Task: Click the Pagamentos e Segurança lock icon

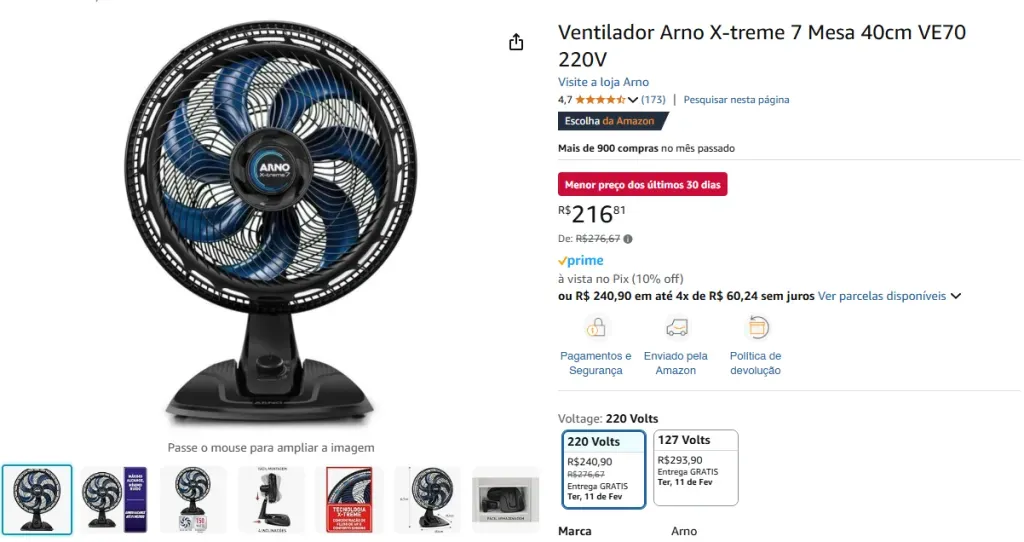Action: (x=596, y=327)
